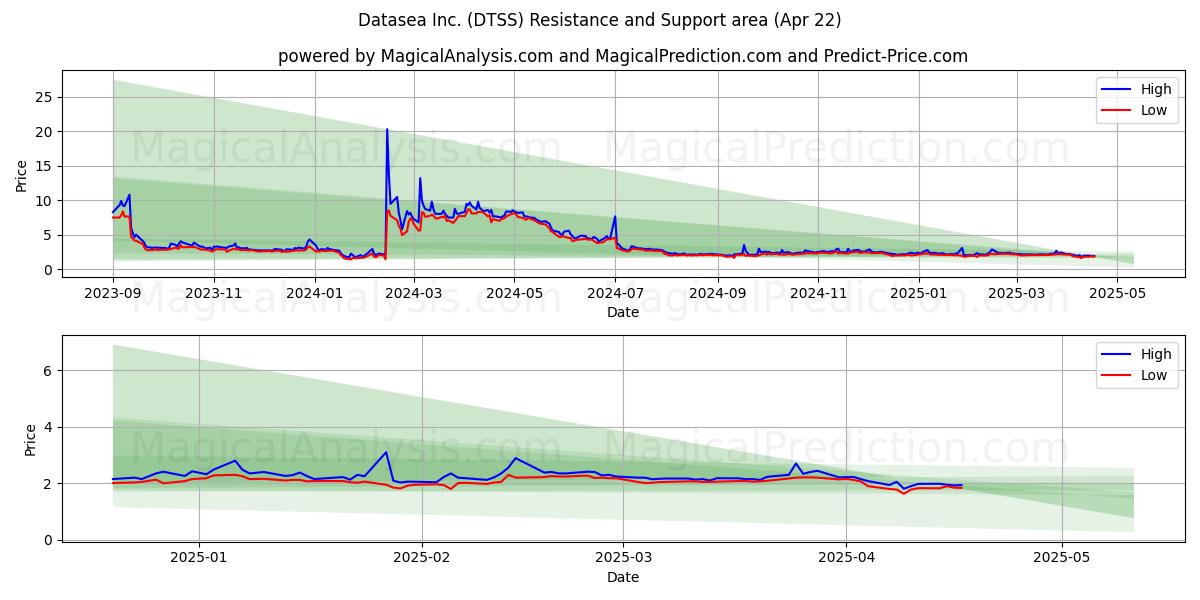Click the '2024-05' tick label
The width and height of the screenshot is (1200, 600).
click(514, 293)
